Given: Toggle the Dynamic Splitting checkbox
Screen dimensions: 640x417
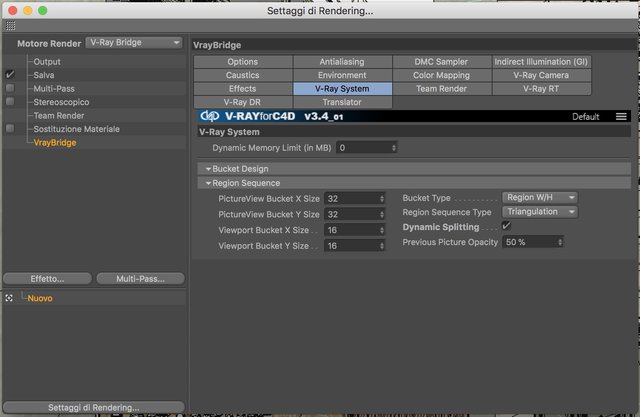Looking at the screenshot, I should coord(506,226).
